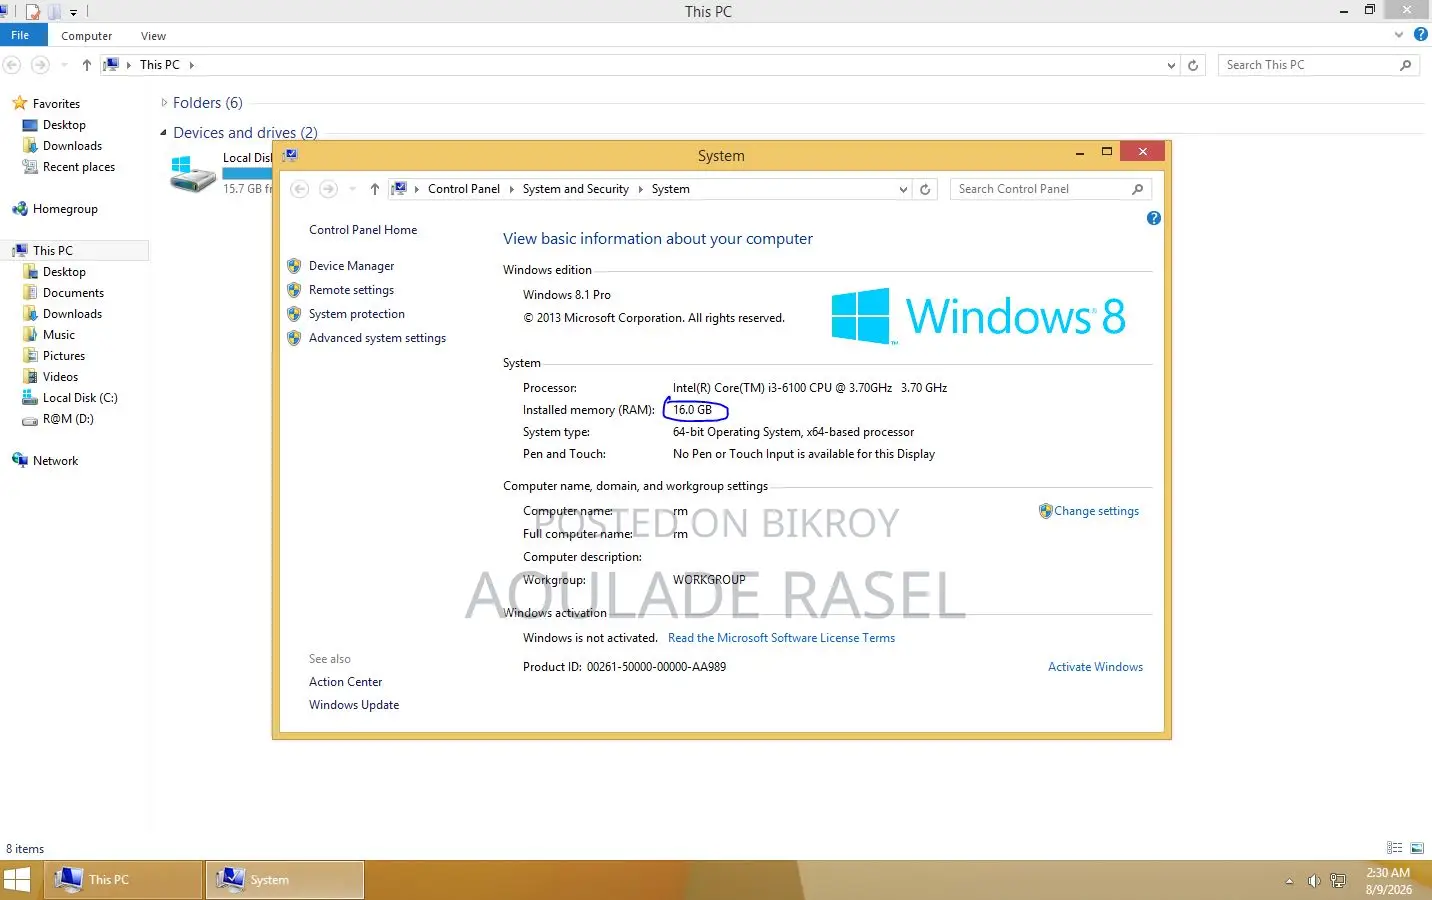Click Up arrow in System window
The width and height of the screenshot is (1432, 900).
pos(374,189)
